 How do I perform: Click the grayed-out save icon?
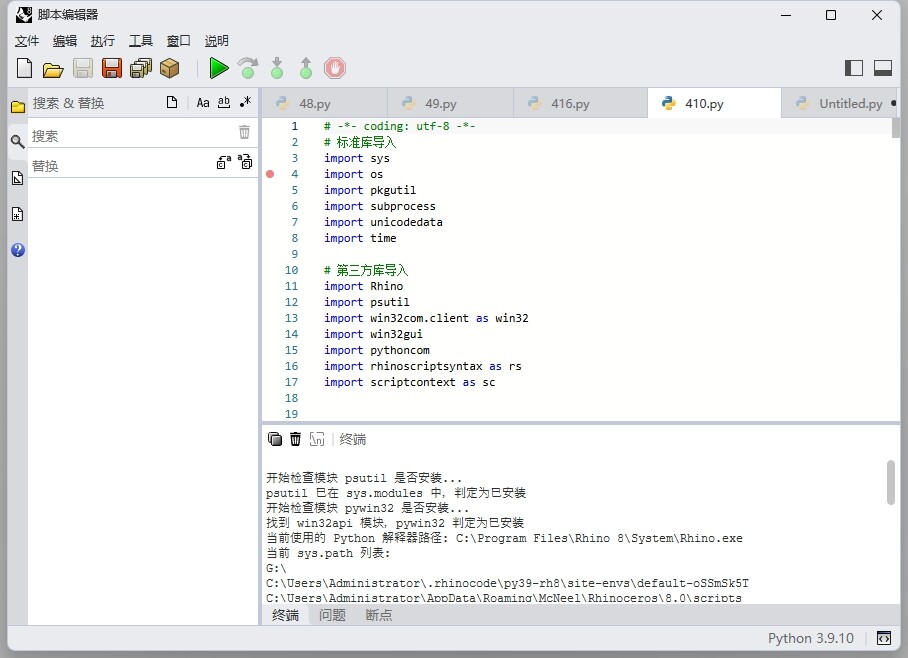[x=83, y=68]
